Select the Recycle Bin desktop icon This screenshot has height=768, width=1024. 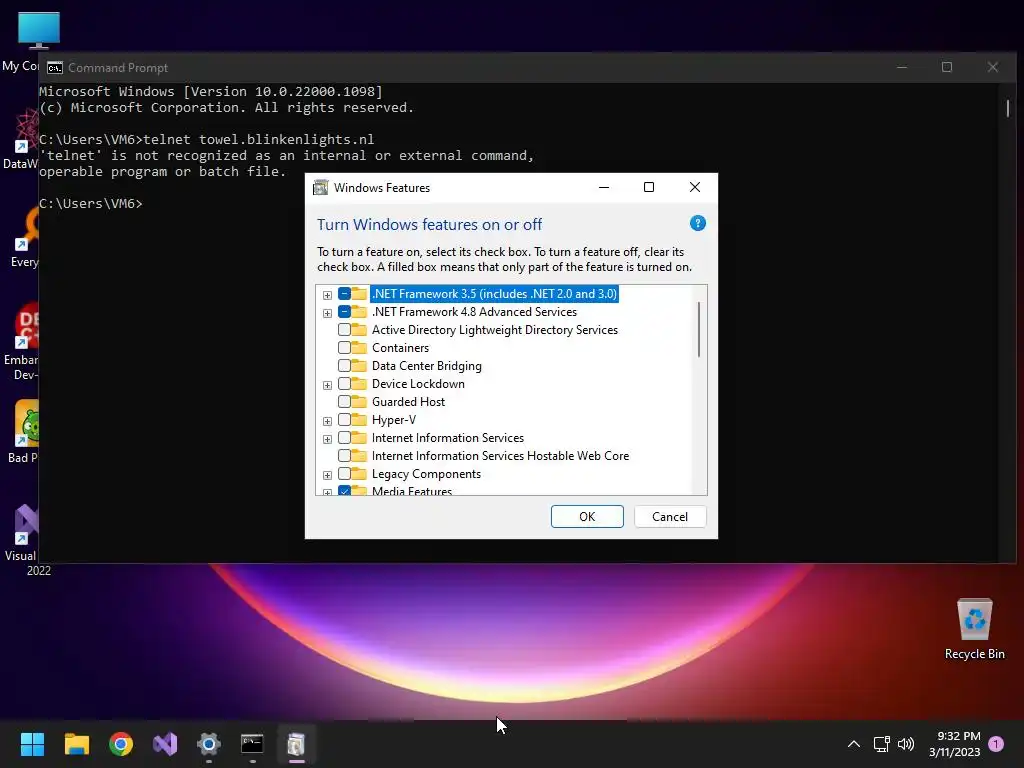tap(974, 630)
